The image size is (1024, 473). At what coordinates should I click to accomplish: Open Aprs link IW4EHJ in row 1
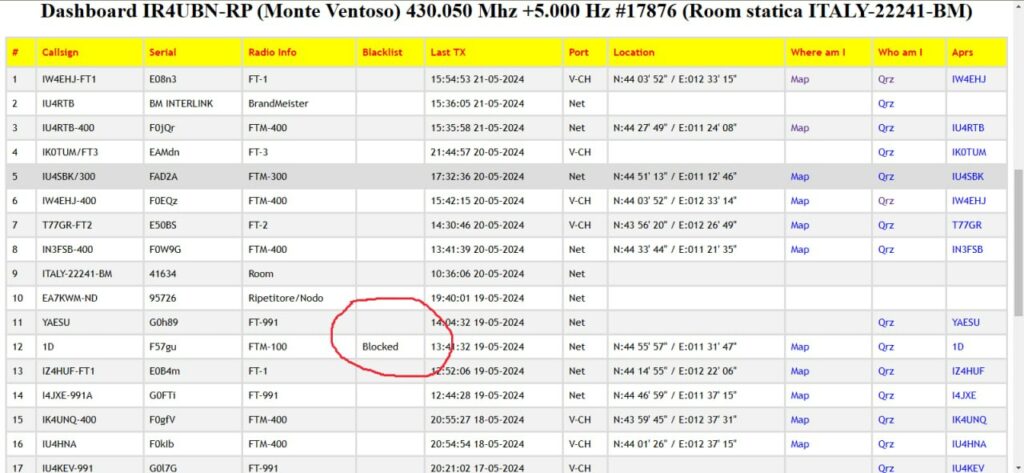point(969,80)
